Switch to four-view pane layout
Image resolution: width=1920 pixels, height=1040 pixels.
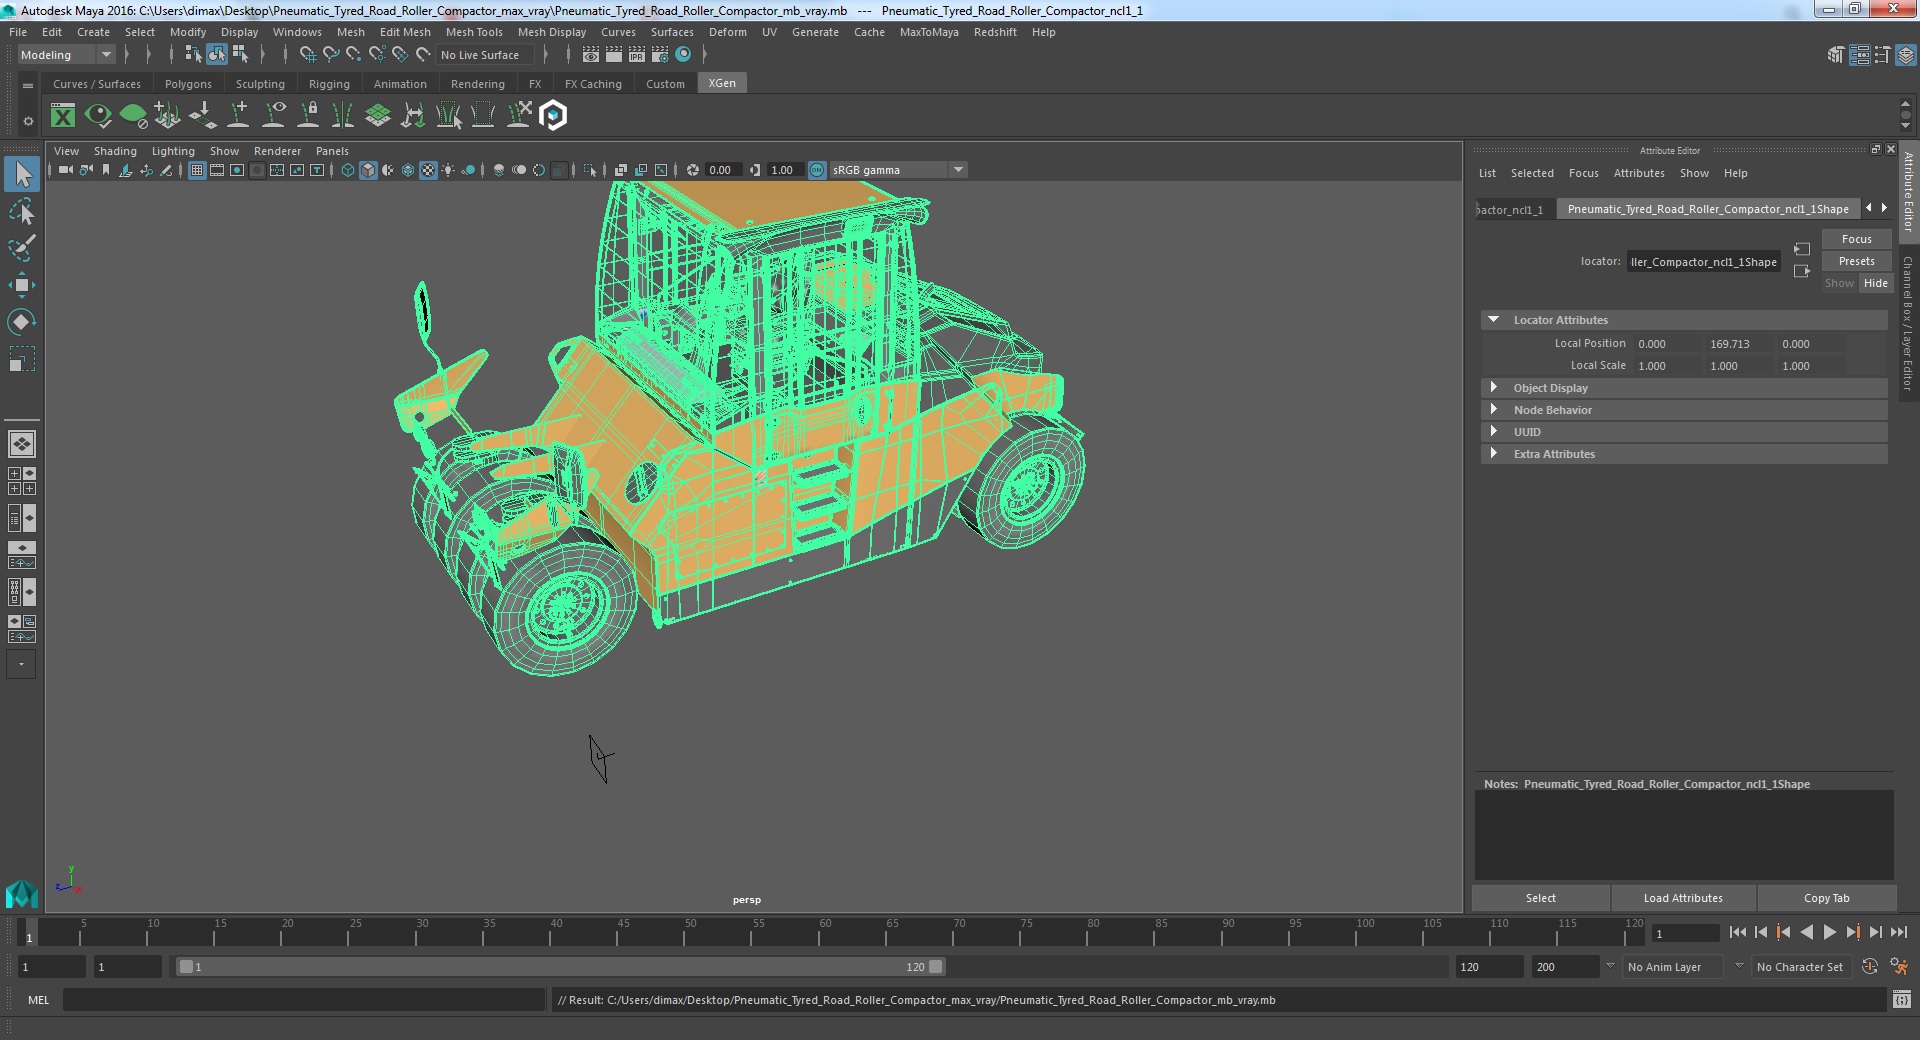22,481
